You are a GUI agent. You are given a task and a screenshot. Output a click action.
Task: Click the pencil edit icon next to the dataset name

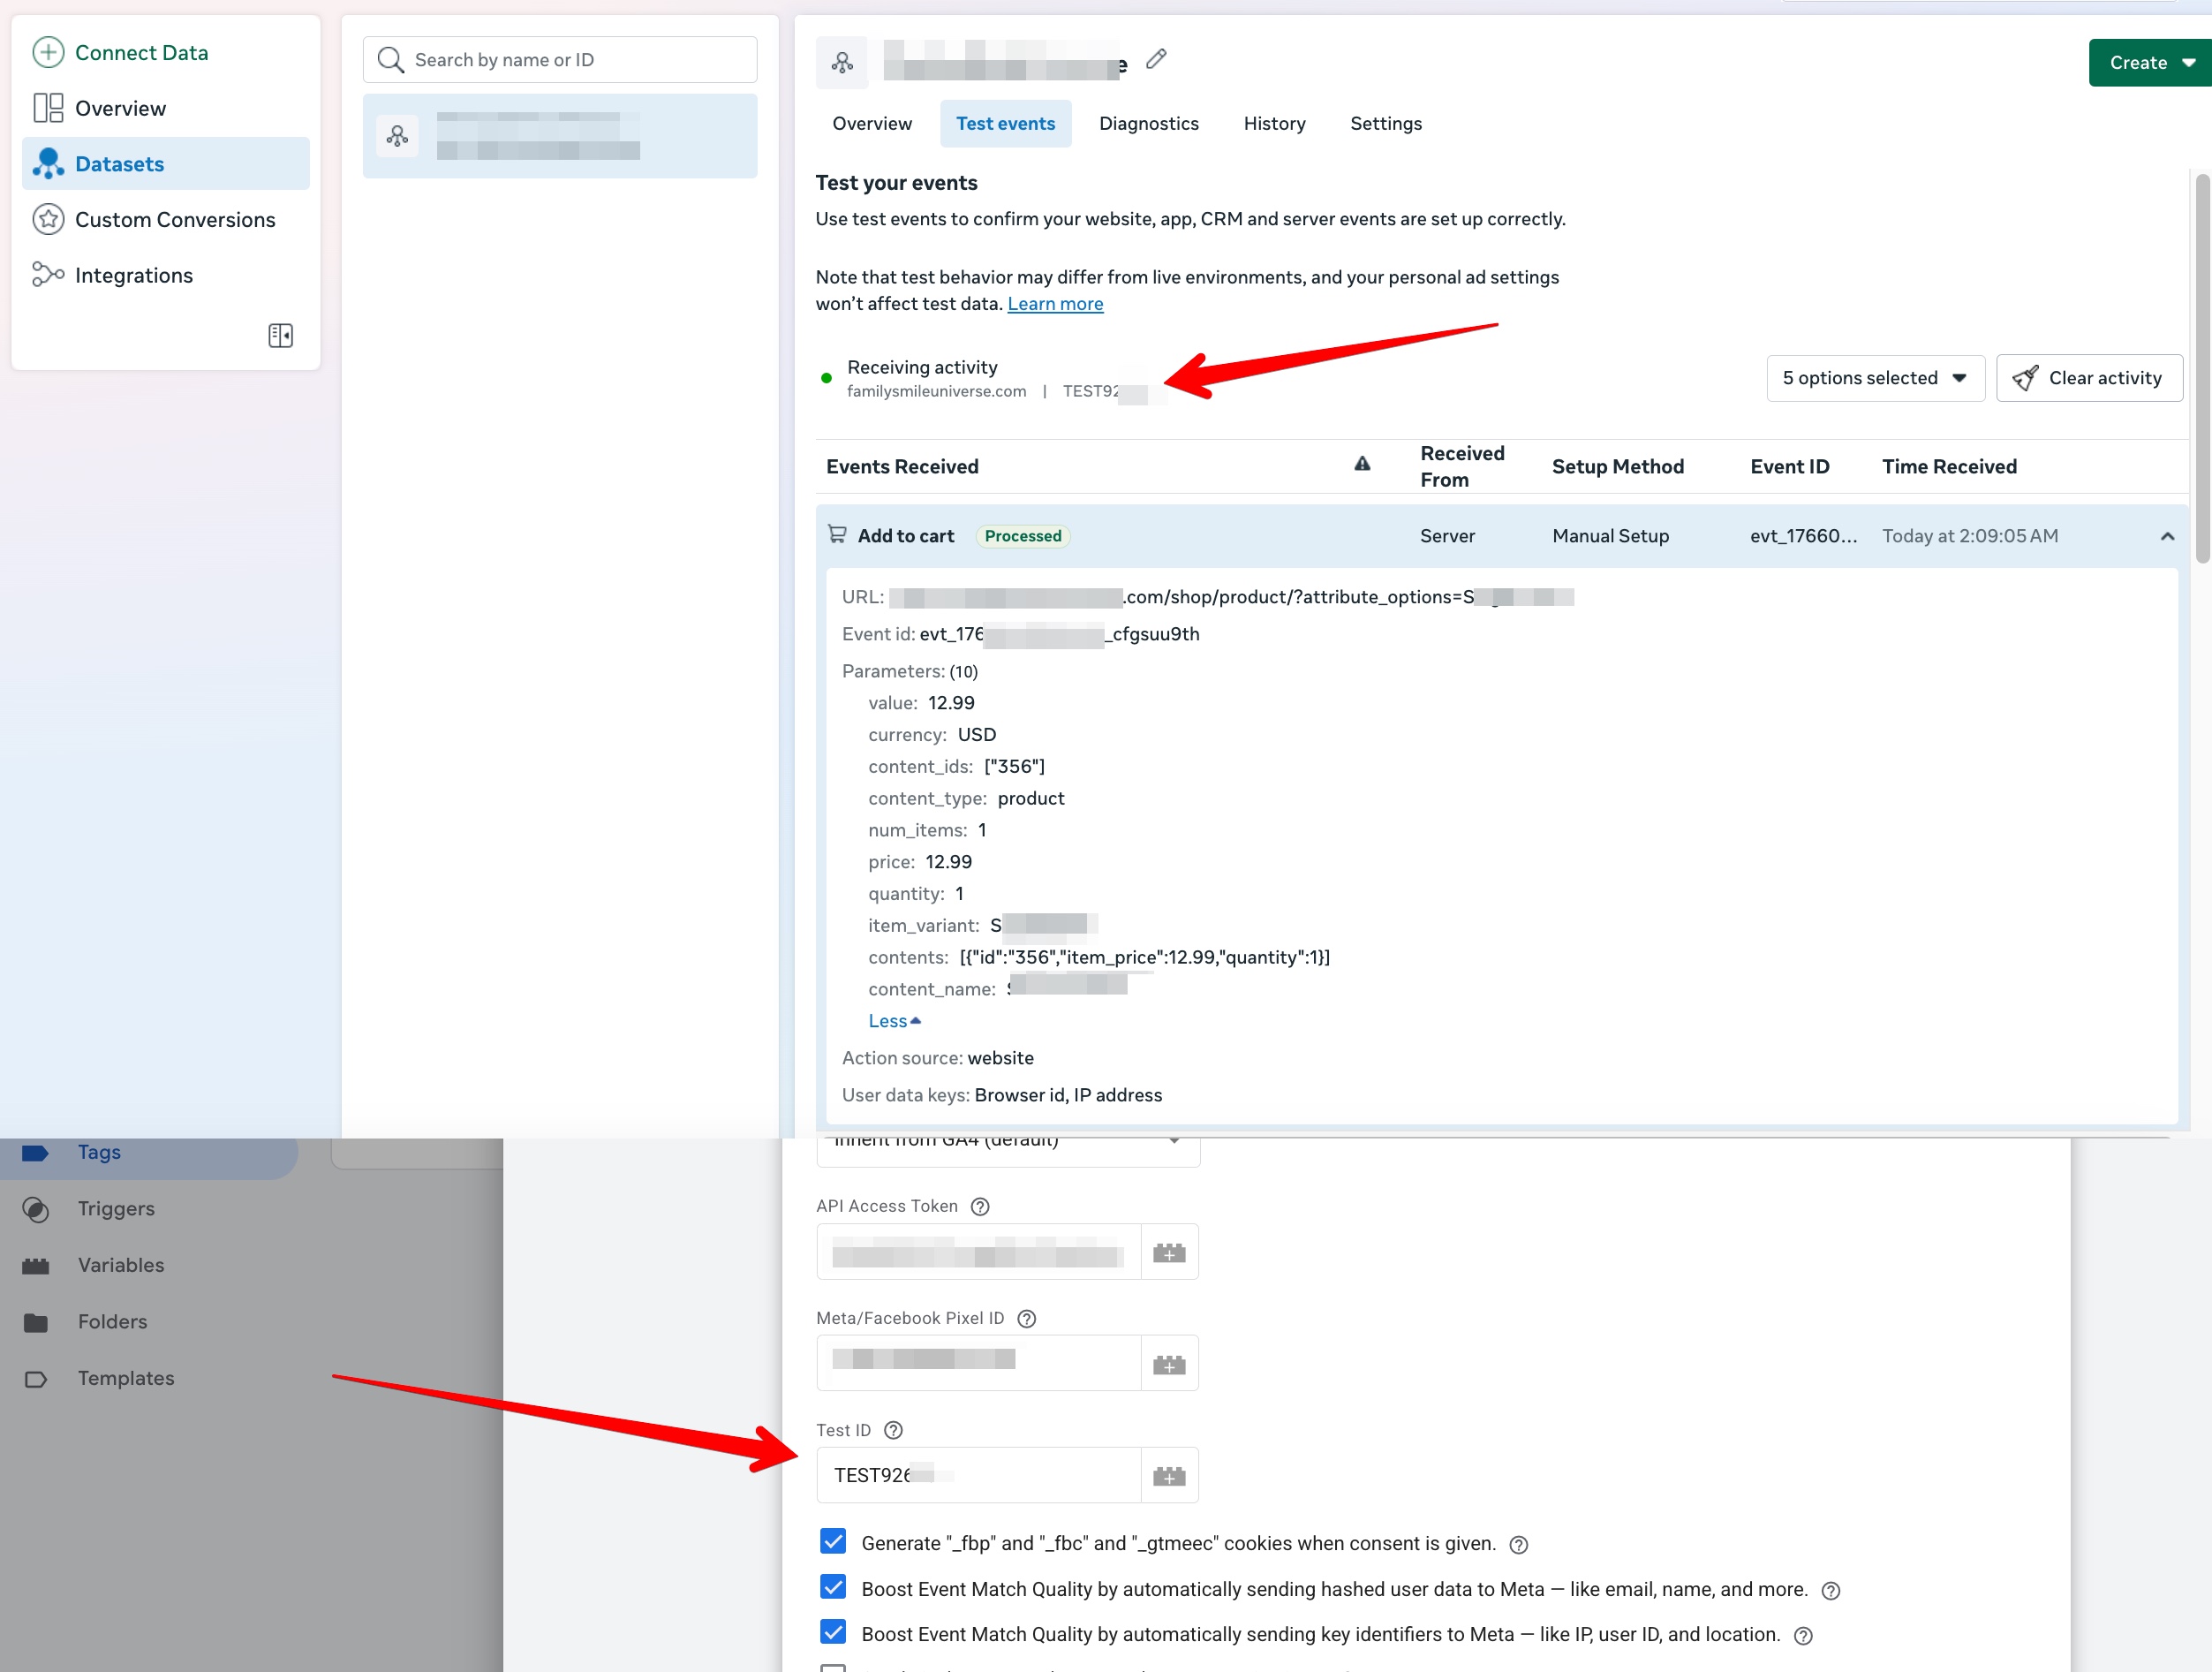click(x=1156, y=59)
